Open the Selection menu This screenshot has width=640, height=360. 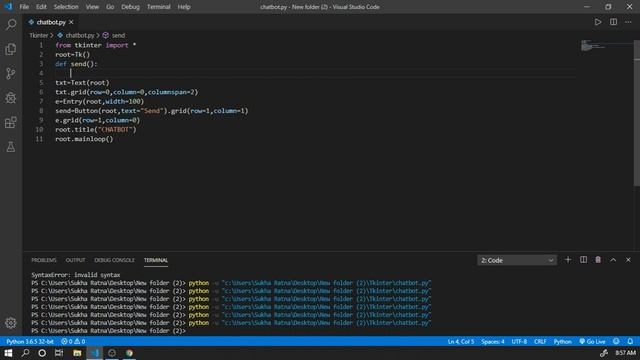coord(66,7)
